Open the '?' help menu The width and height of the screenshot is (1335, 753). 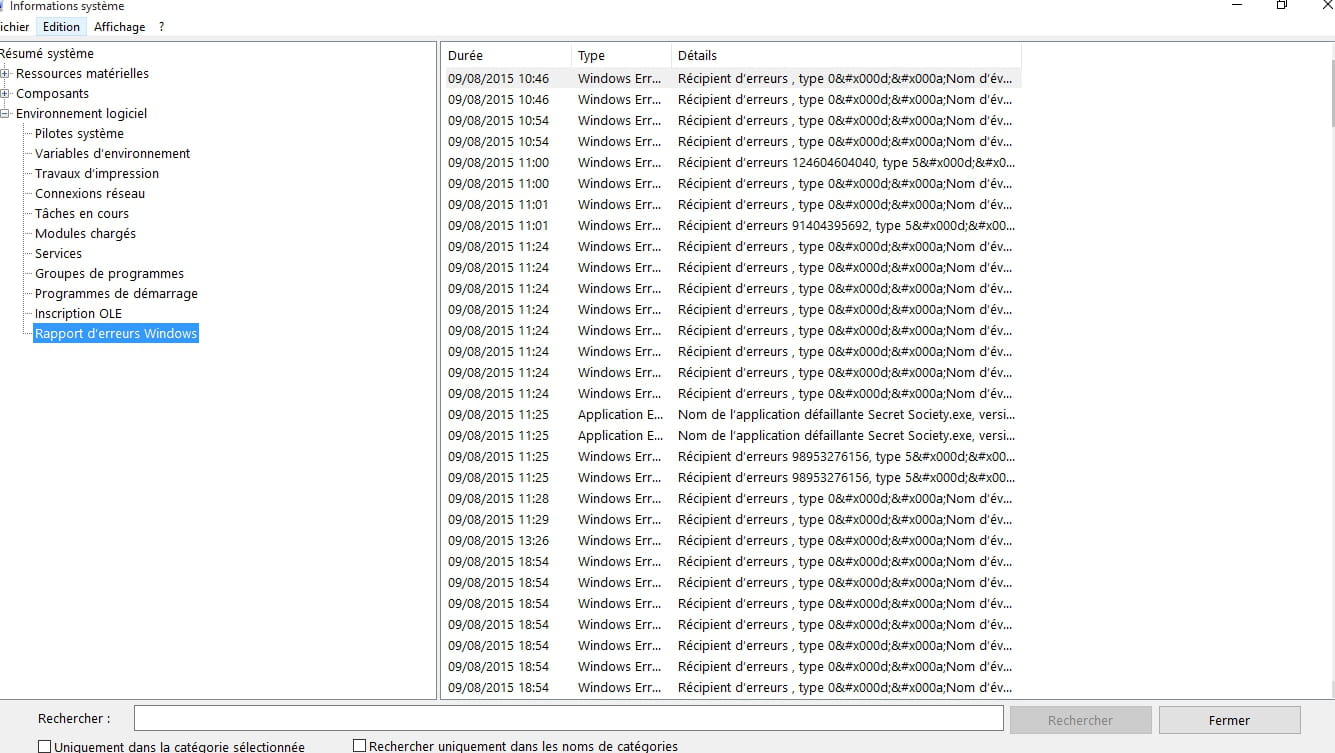pyautogui.click(x=161, y=27)
